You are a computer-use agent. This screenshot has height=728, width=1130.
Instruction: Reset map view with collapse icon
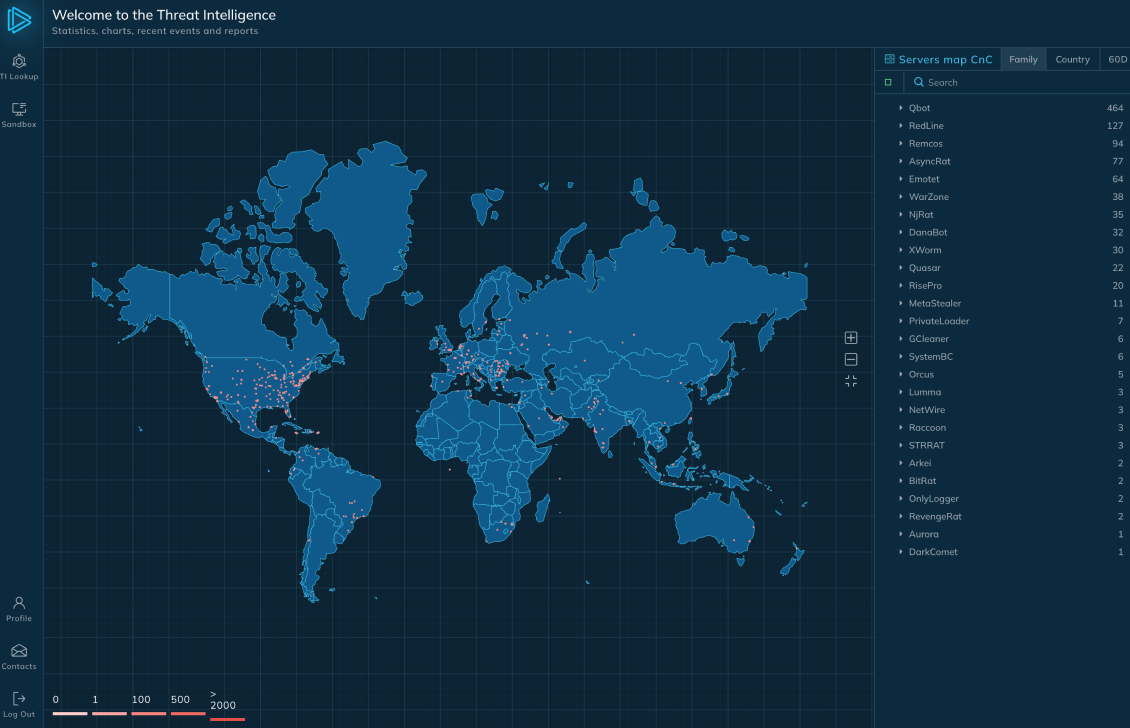pyautogui.click(x=851, y=381)
